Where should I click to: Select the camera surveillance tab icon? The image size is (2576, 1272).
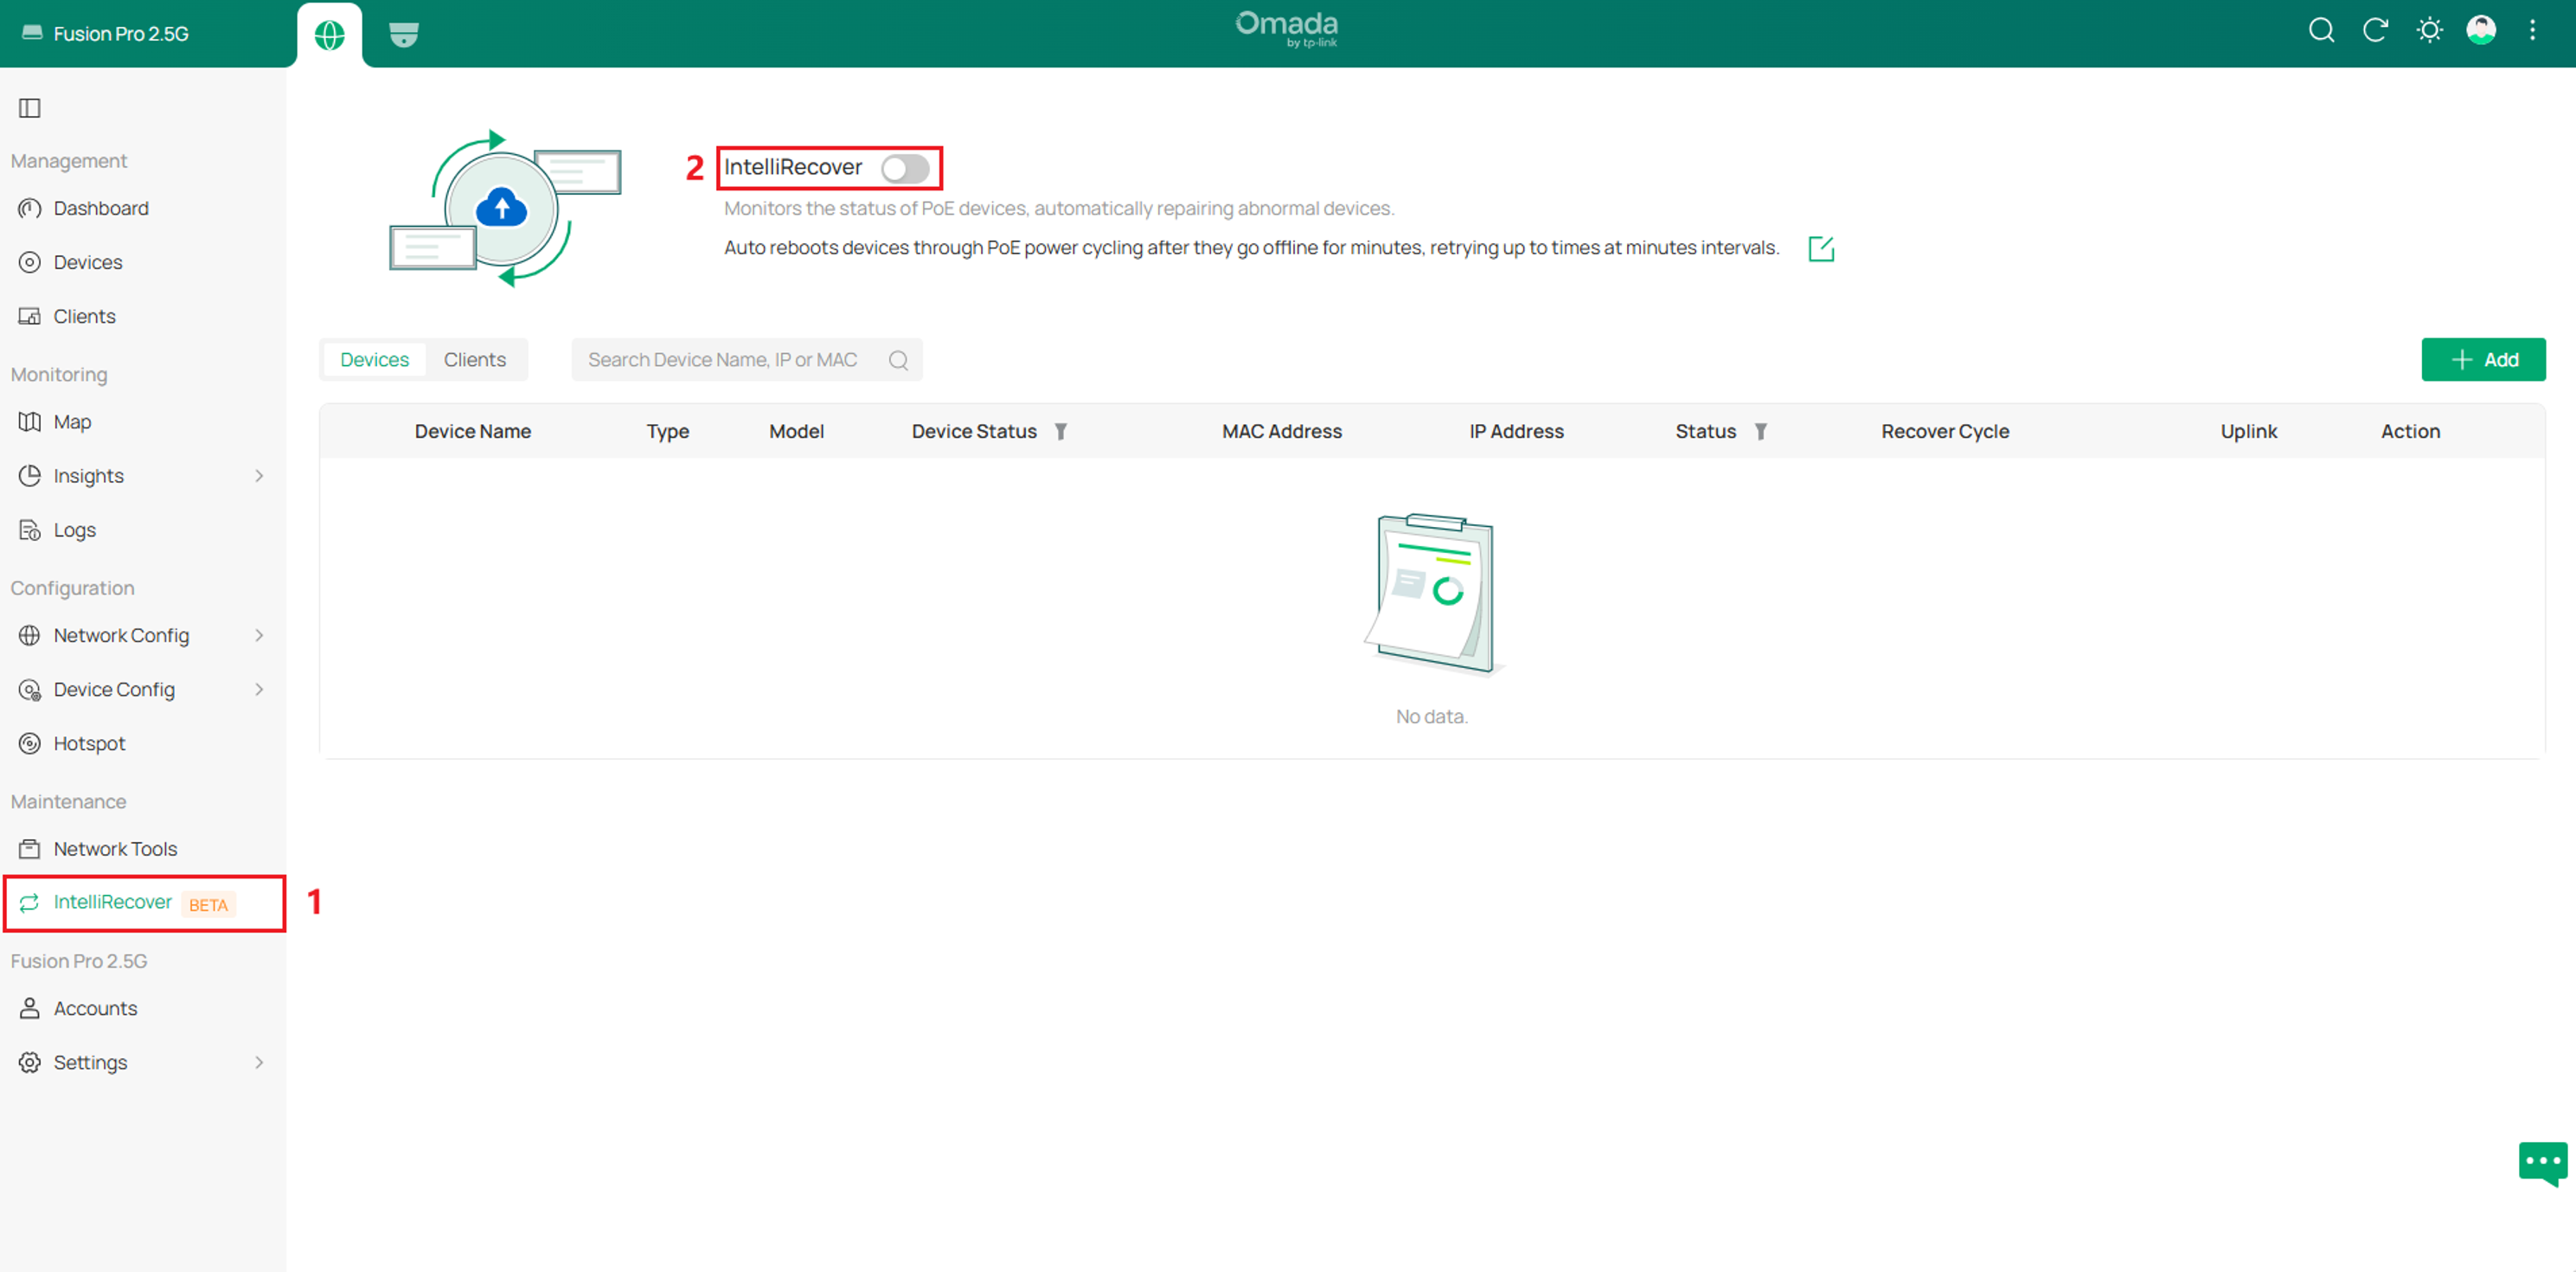click(404, 35)
